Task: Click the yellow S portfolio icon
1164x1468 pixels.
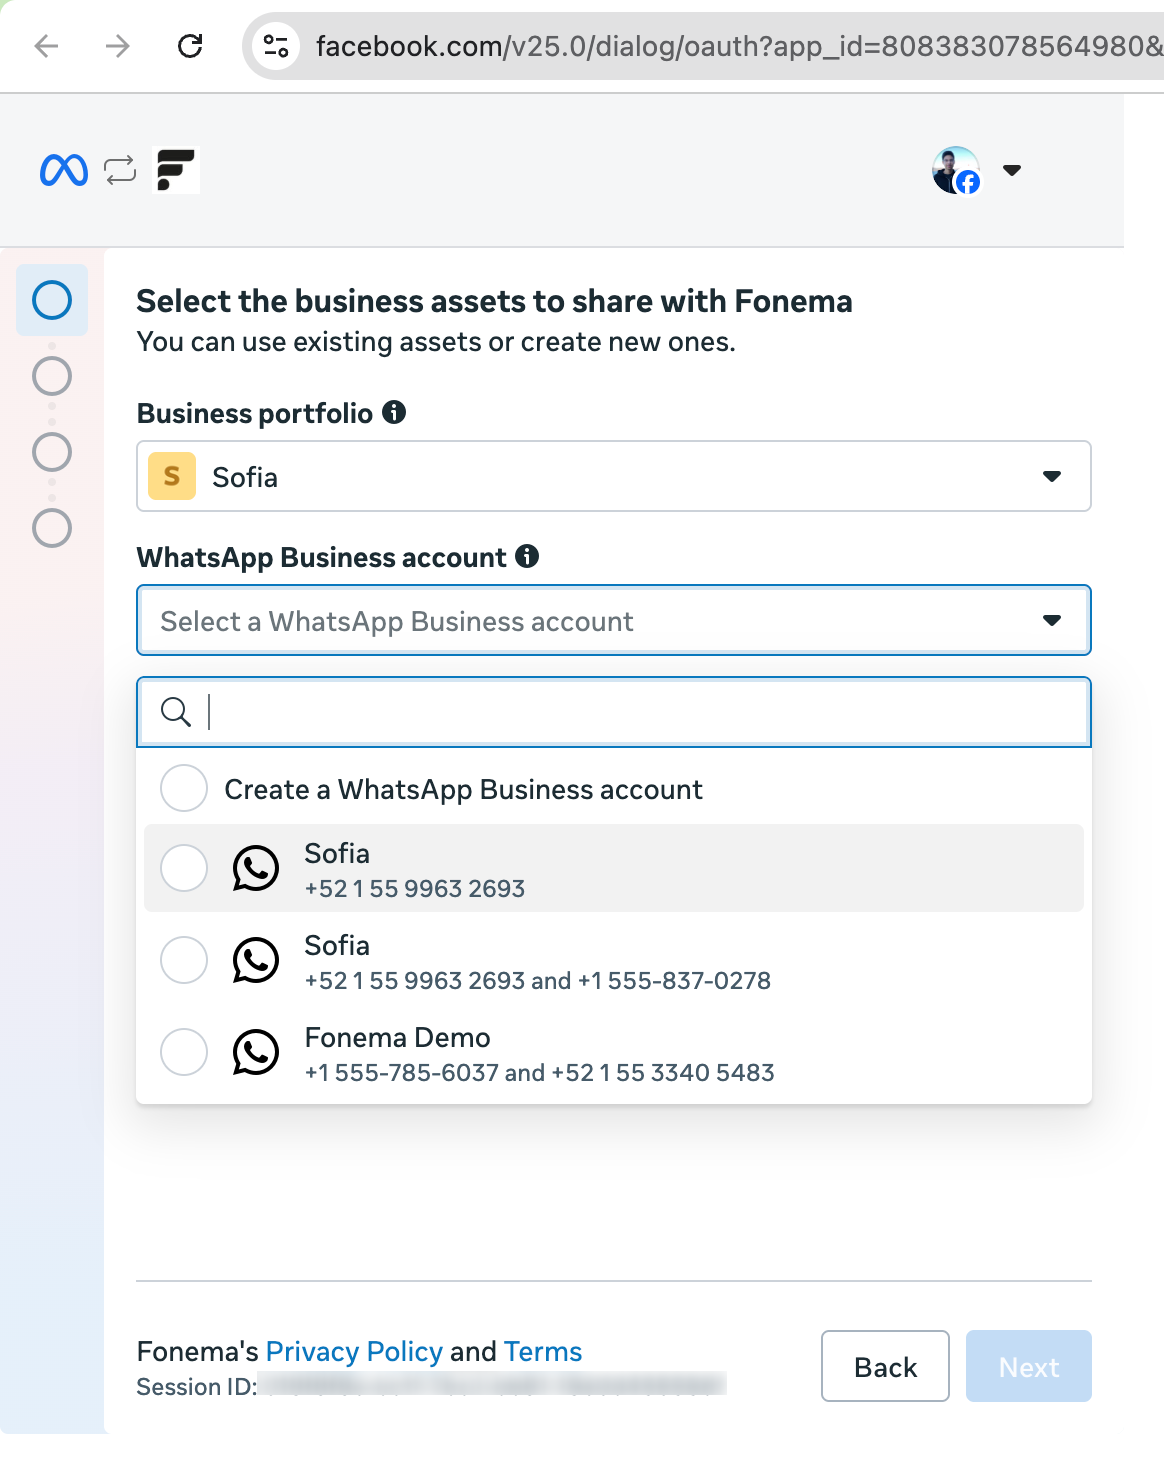Action: pos(172,476)
